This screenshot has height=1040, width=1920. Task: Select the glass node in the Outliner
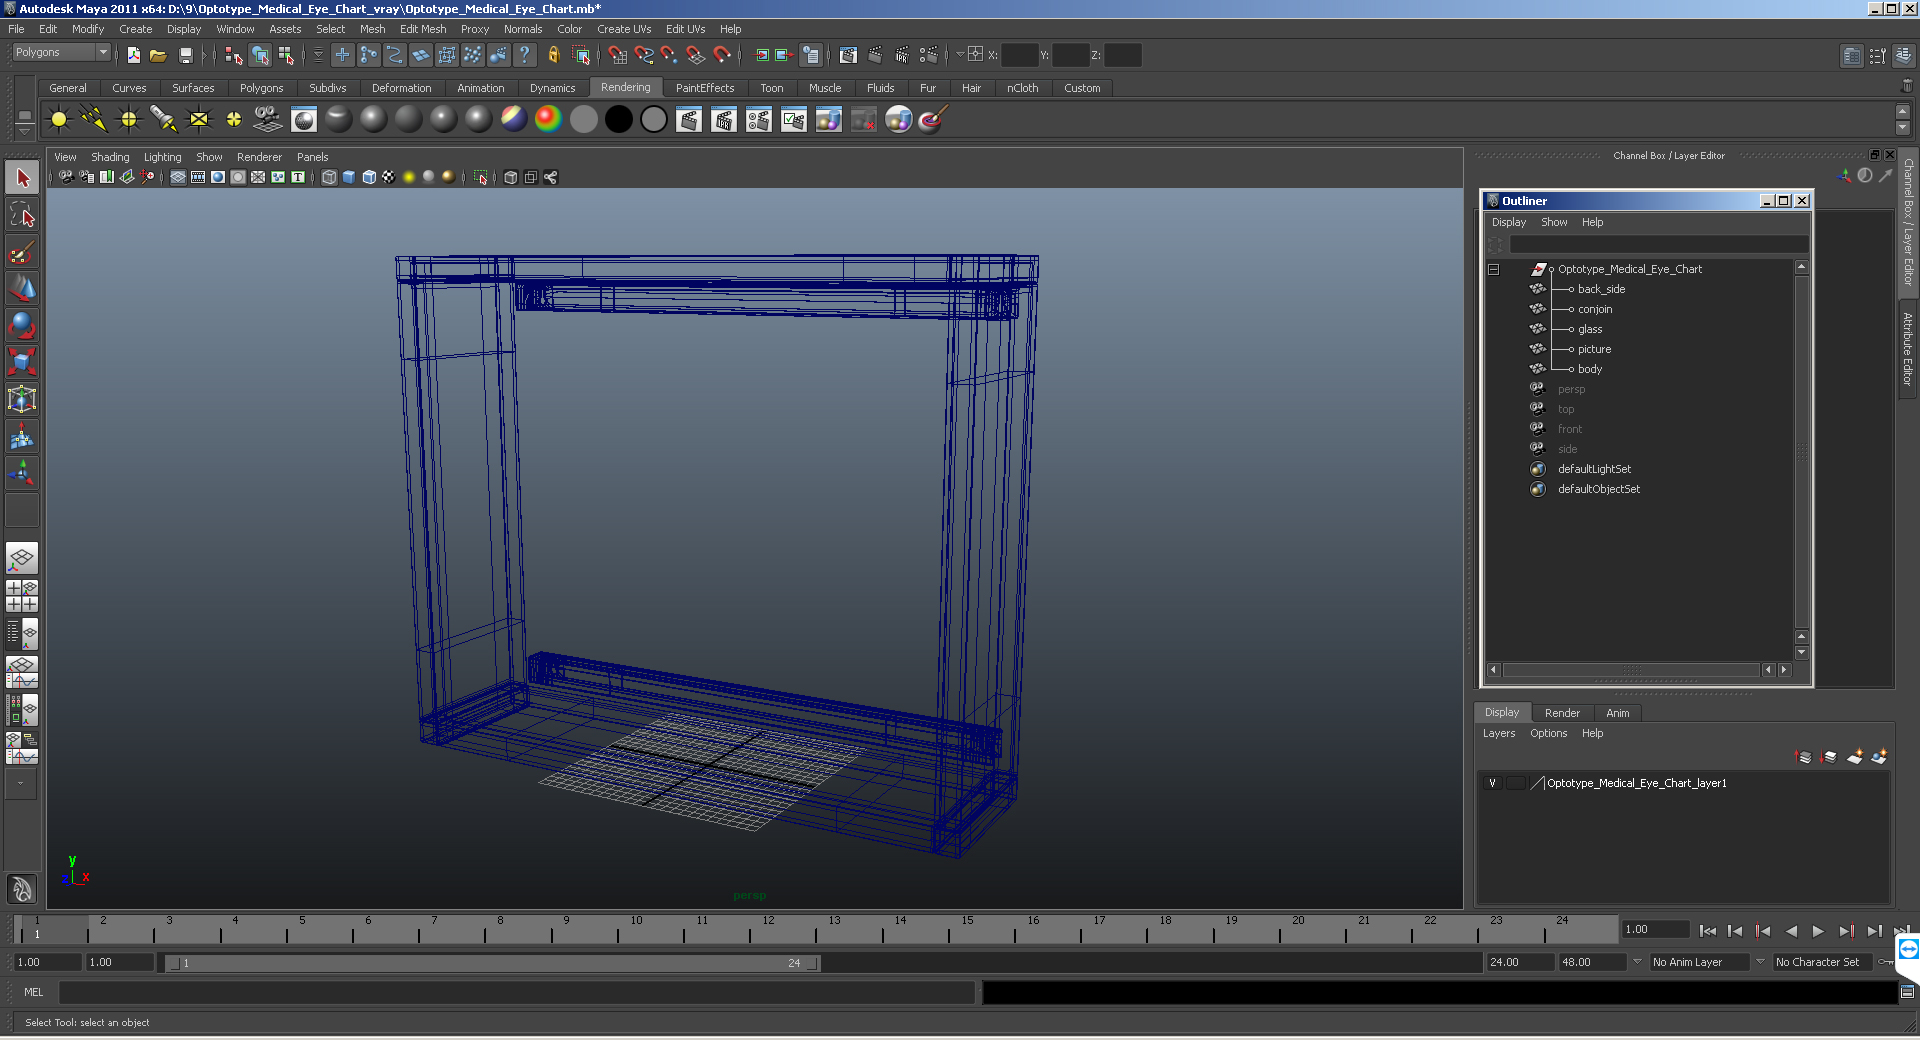point(1590,329)
